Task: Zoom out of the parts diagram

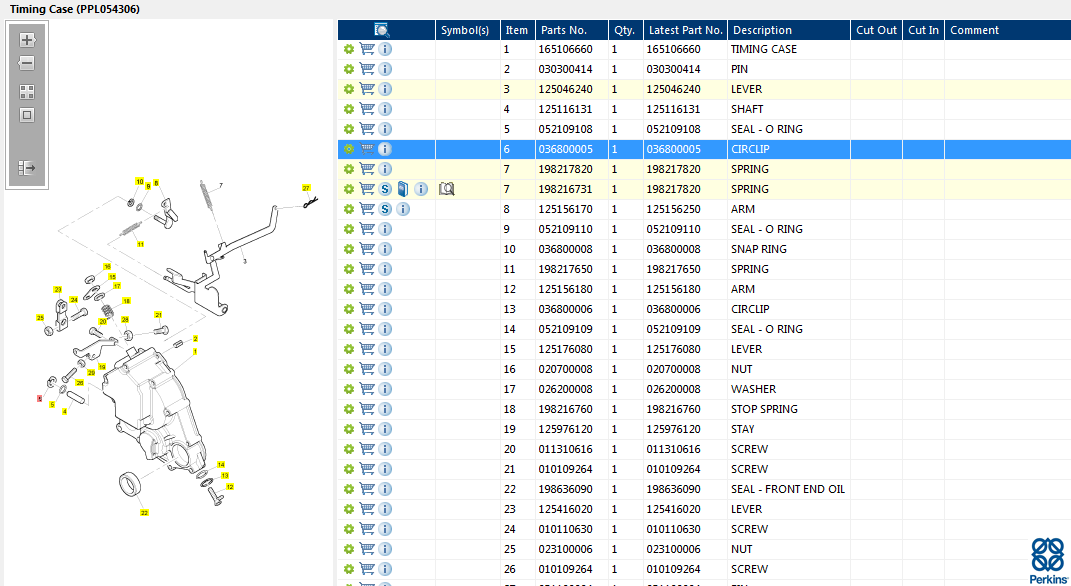Action: click(27, 63)
